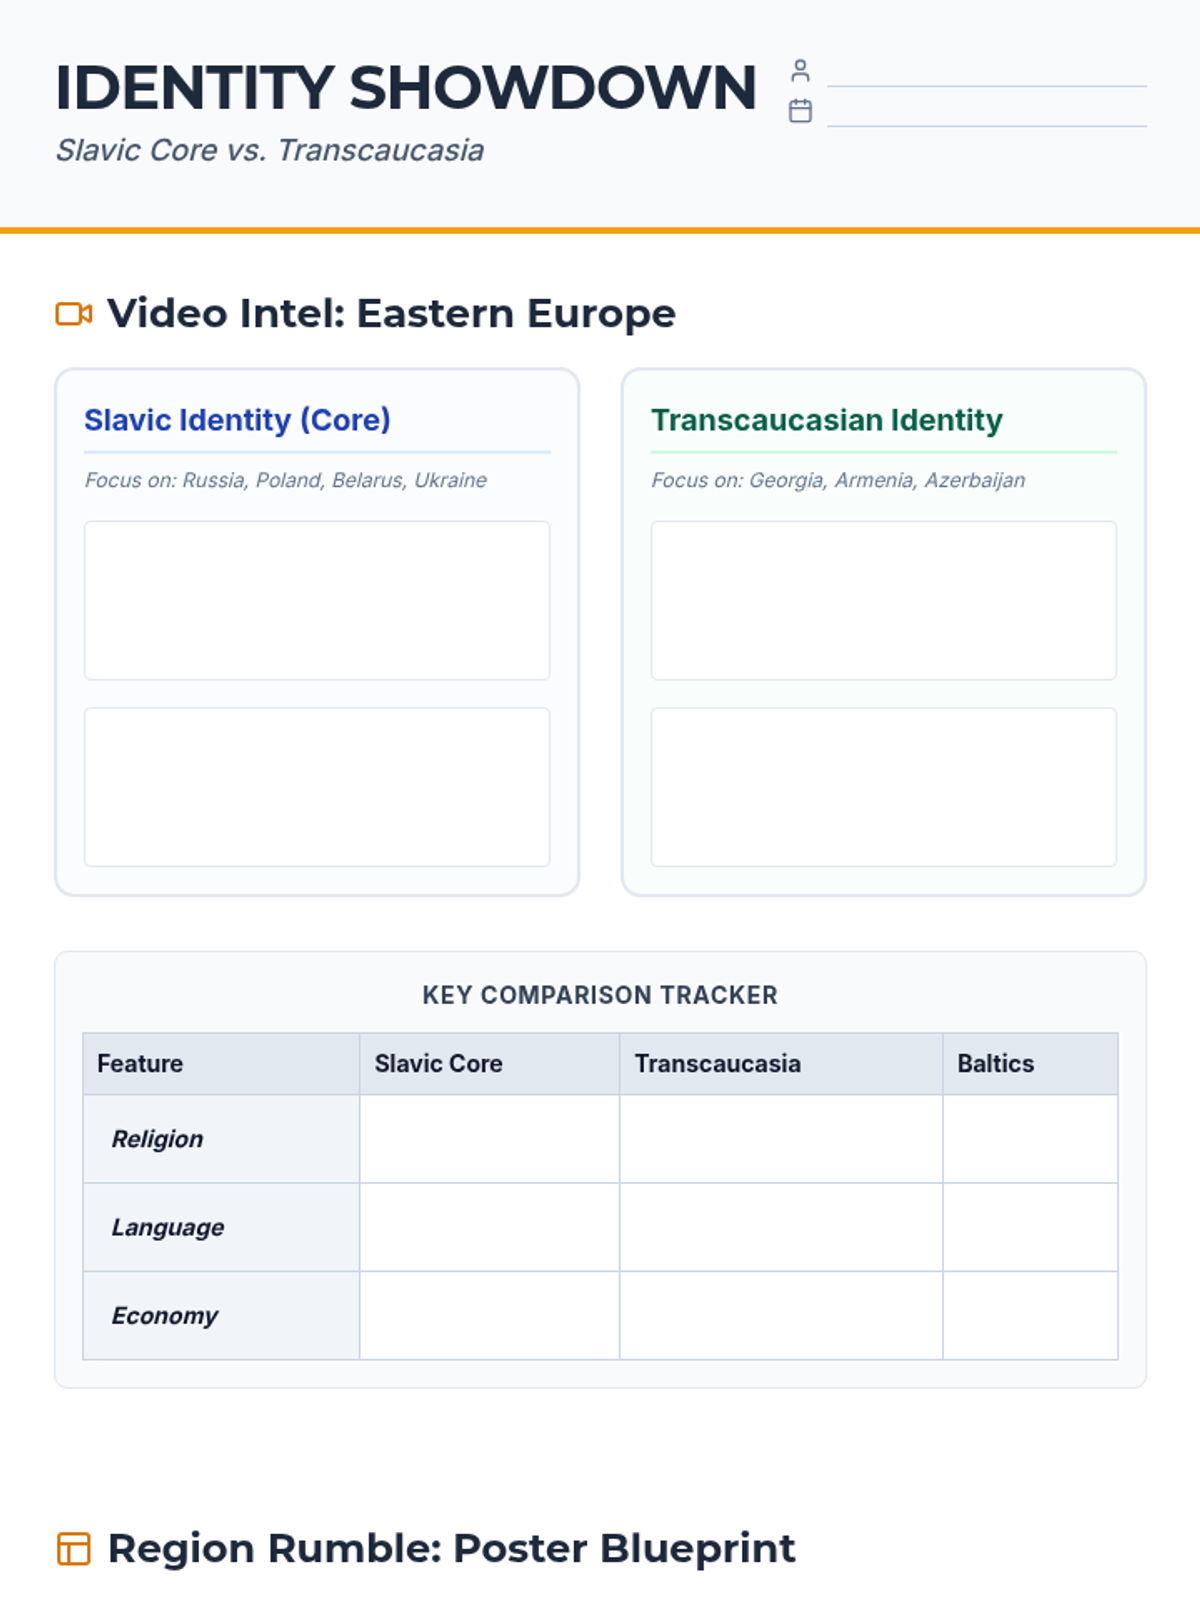Select the Religion cell for Baltics
Screen dimensions: 1200x1600
[1030, 1139]
